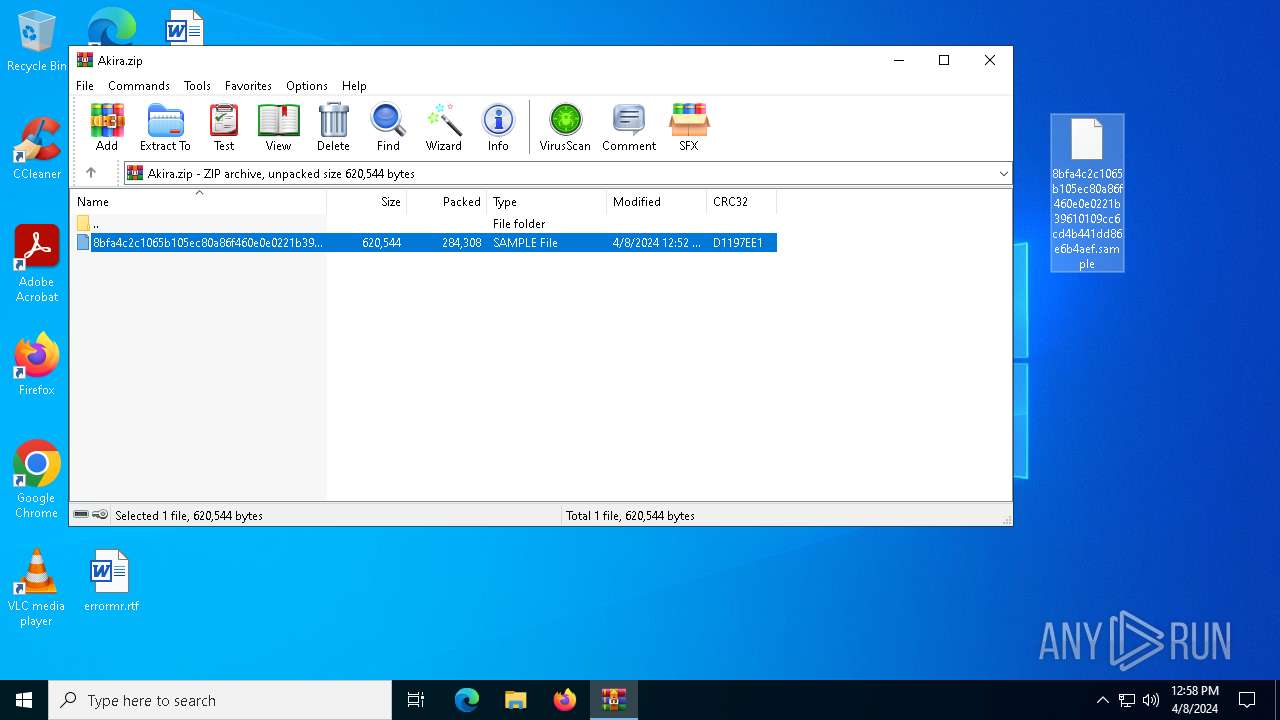
Task: Expand the address bar path dropdown
Action: pyautogui.click(x=1003, y=174)
